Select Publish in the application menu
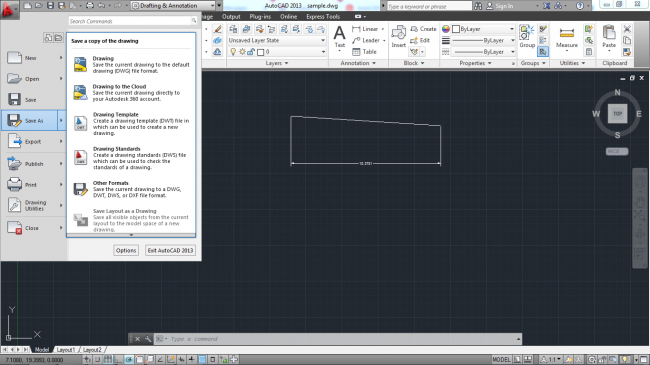Viewport: 650px width, 365px height. [33, 164]
